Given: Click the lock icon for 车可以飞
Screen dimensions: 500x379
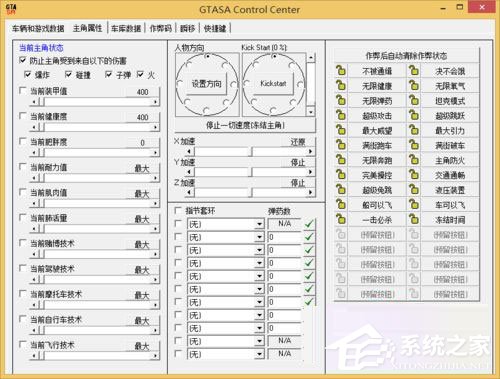Looking at the screenshot, I should point(414,205).
